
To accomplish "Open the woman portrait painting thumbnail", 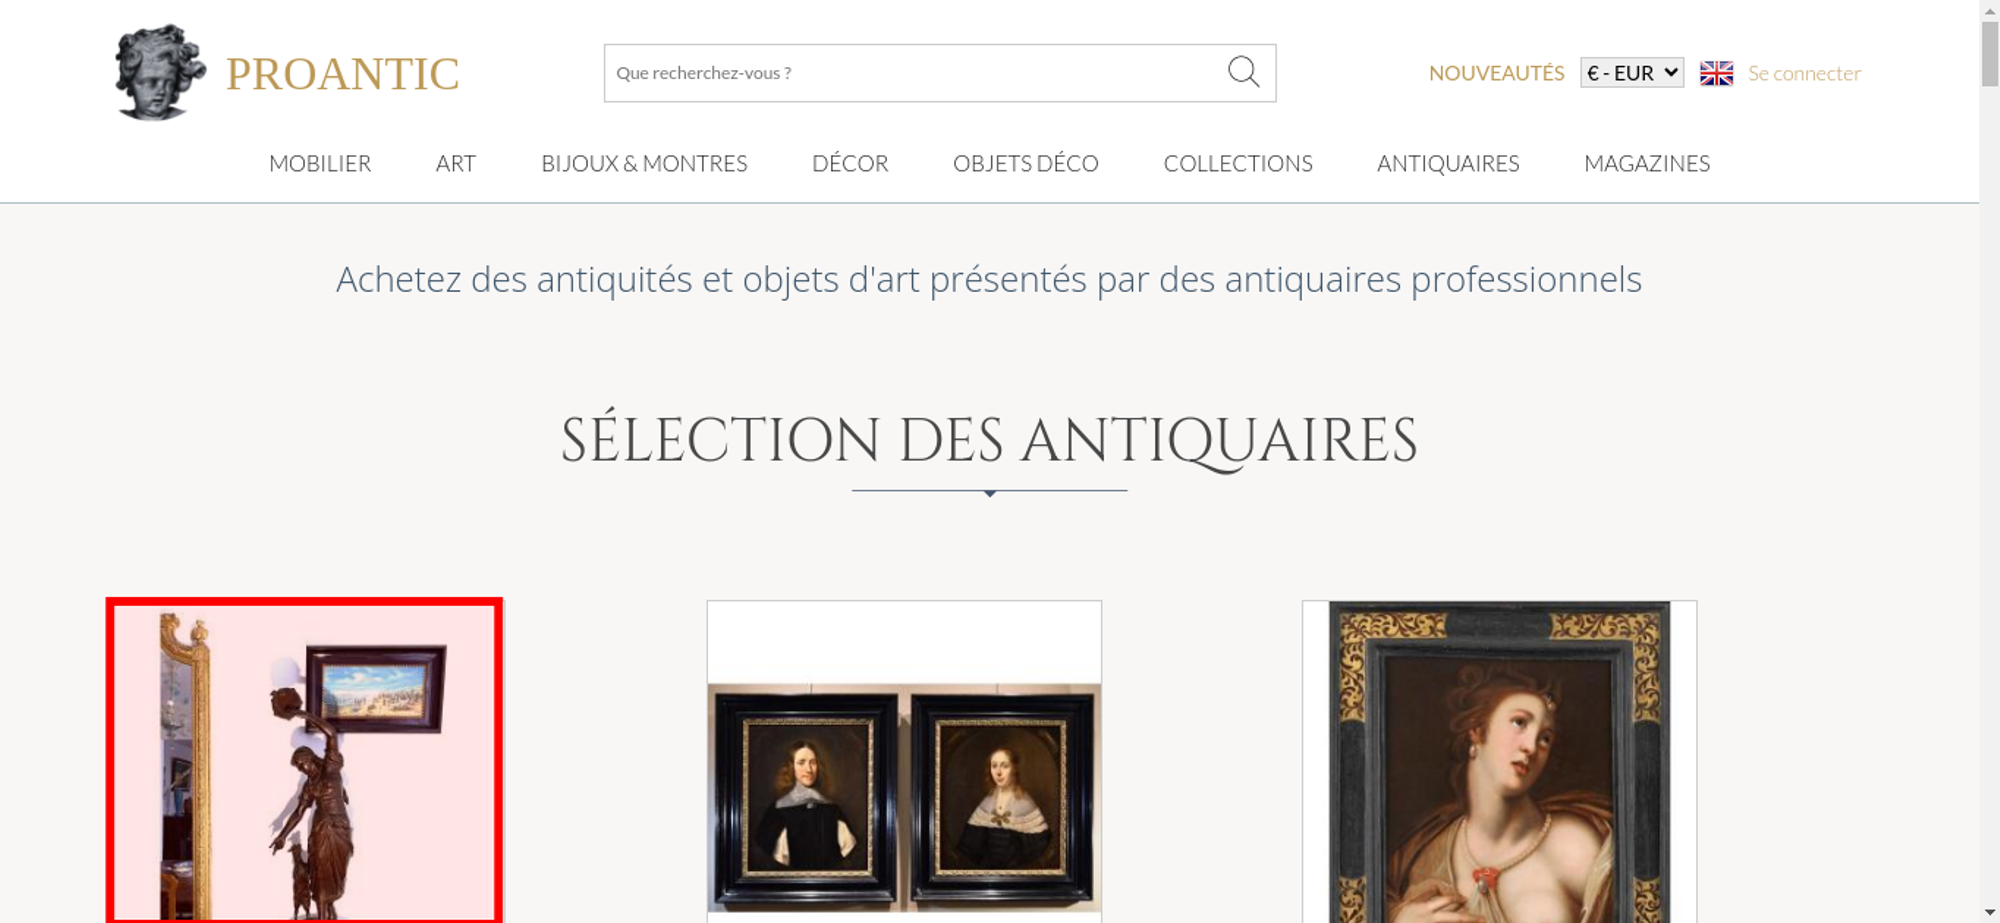I will tap(1499, 762).
